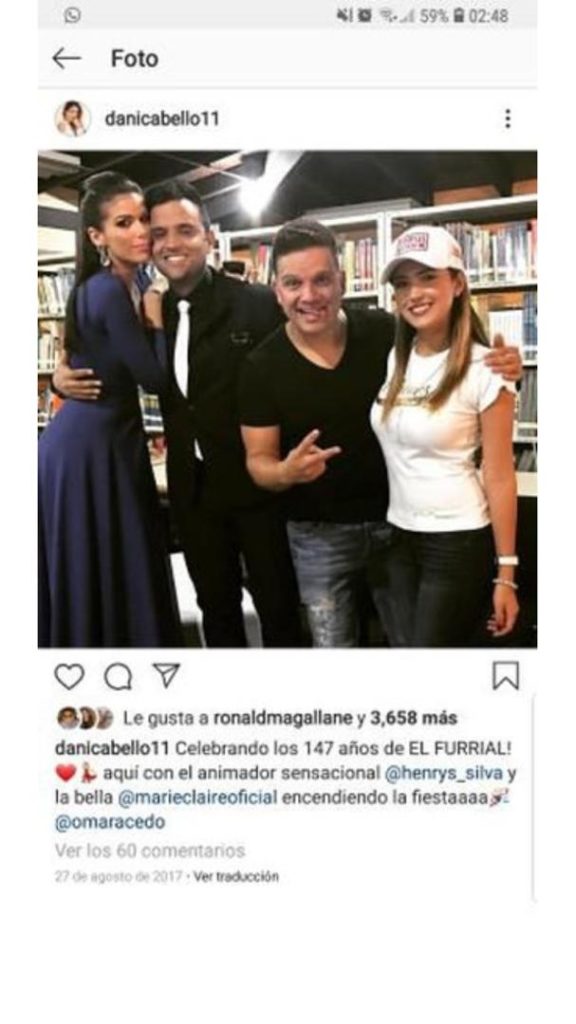This screenshot has height=1024, width=576.
Task: Open danicabello11 profile picture avatar
Action: 72,119
